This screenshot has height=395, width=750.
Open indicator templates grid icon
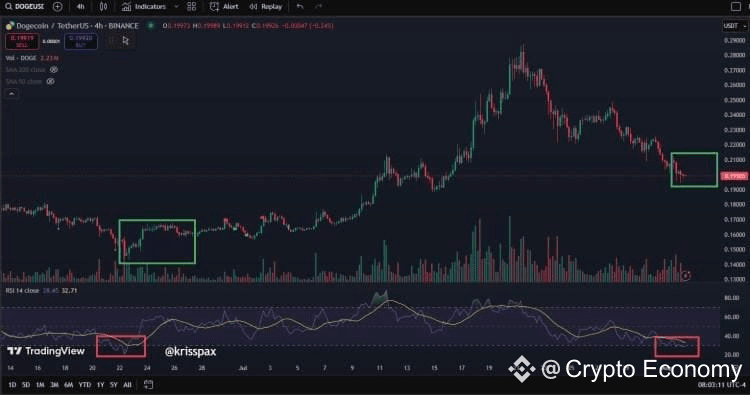click(x=191, y=7)
